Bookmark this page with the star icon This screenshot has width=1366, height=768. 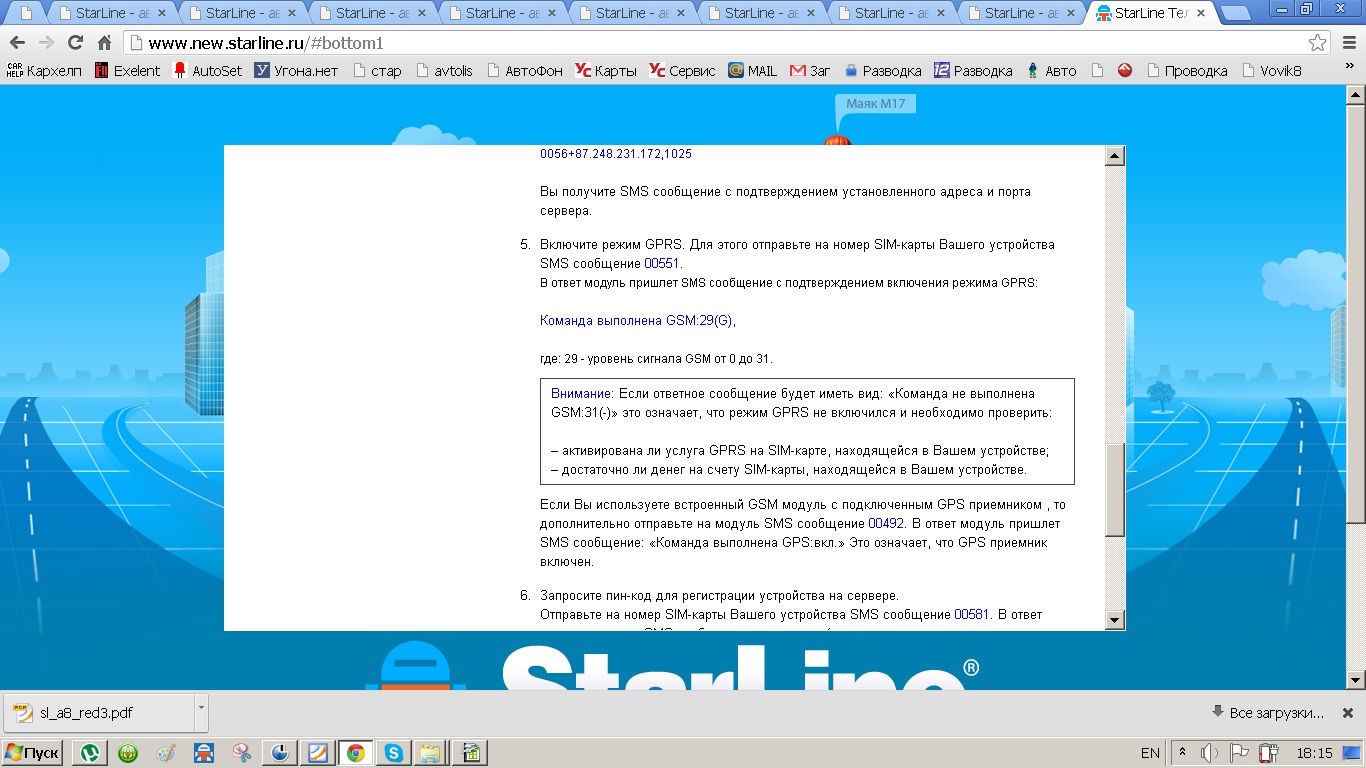point(1318,43)
